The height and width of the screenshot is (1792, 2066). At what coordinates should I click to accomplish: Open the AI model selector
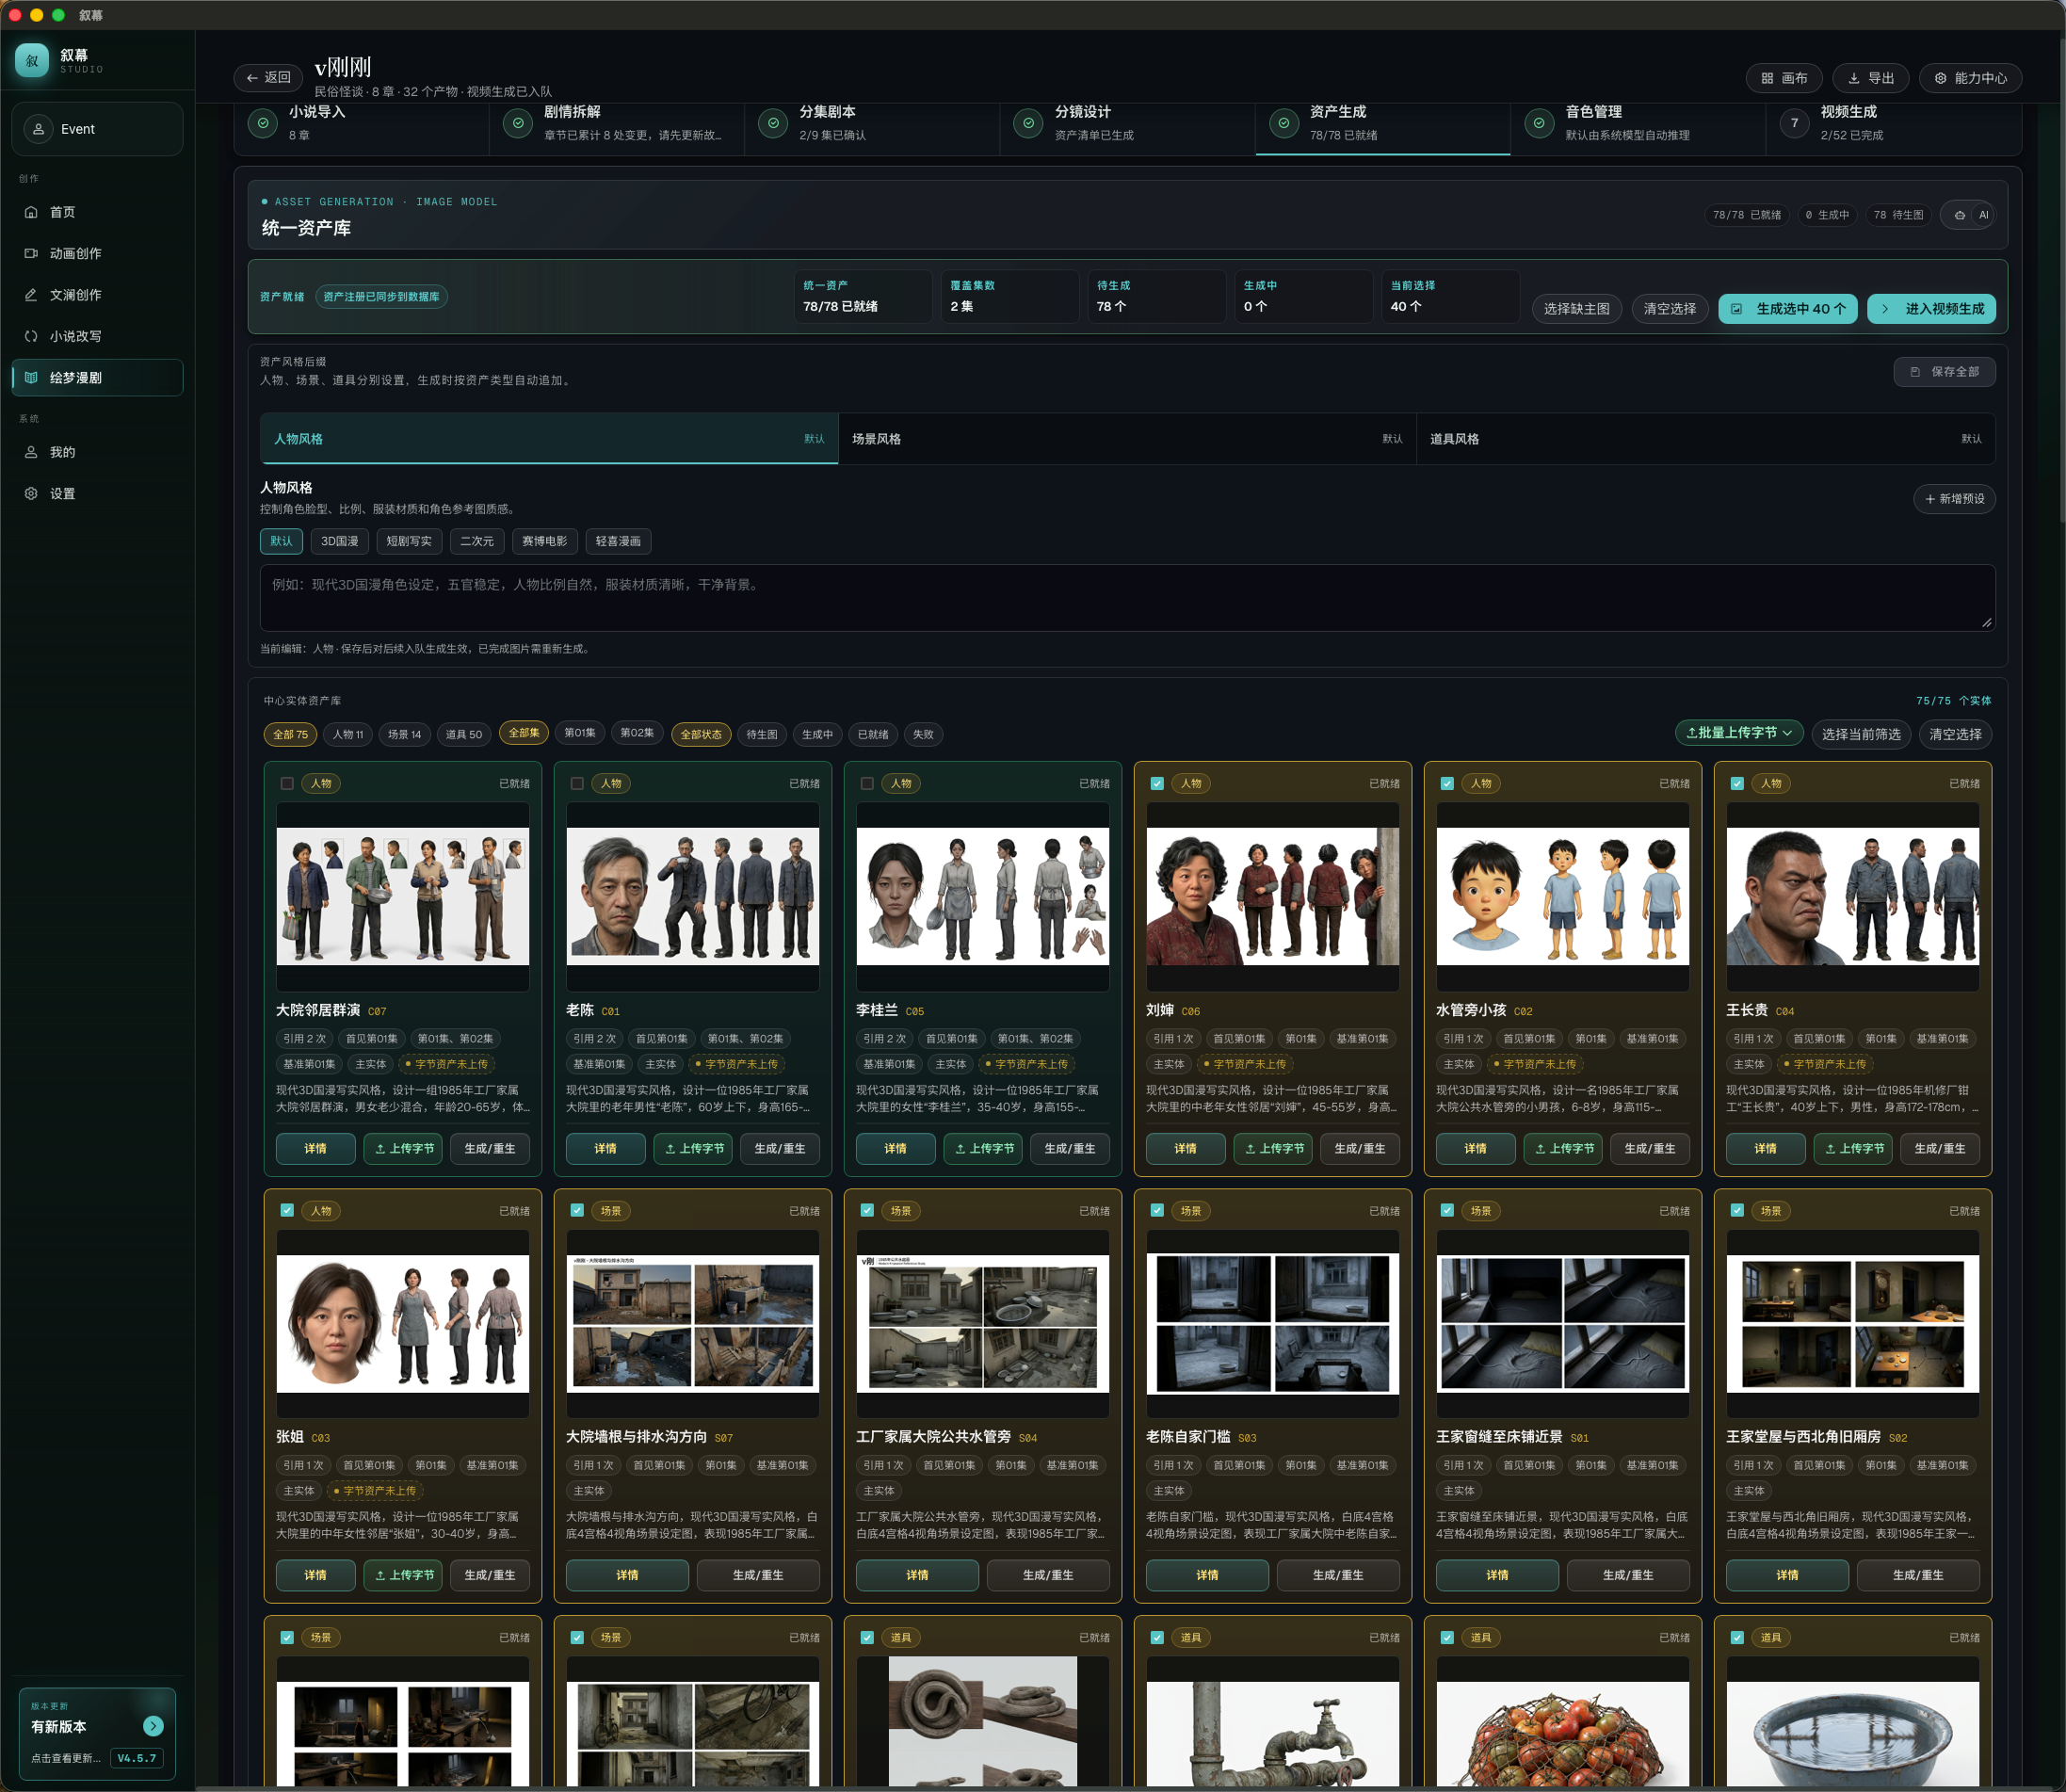(x=1968, y=215)
